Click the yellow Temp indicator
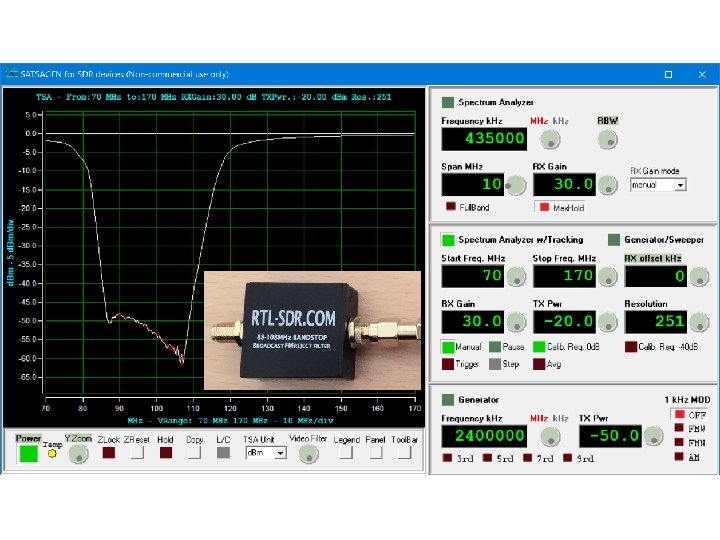720x540 pixels. click(x=52, y=454)
